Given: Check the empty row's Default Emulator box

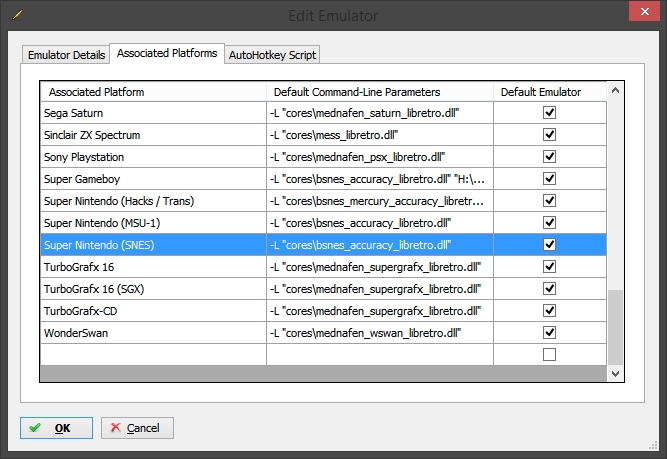Looking at the screenshot, I should tap(549, 354).
